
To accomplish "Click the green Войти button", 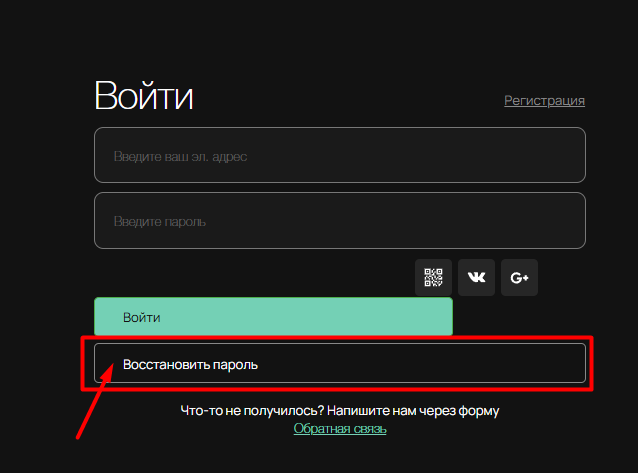I will (x=273, y=317).
